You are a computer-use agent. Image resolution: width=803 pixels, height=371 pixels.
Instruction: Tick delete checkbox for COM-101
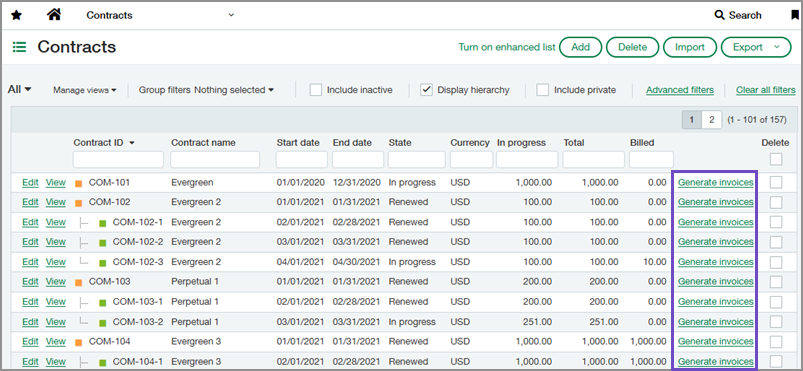tap(776, 182)
